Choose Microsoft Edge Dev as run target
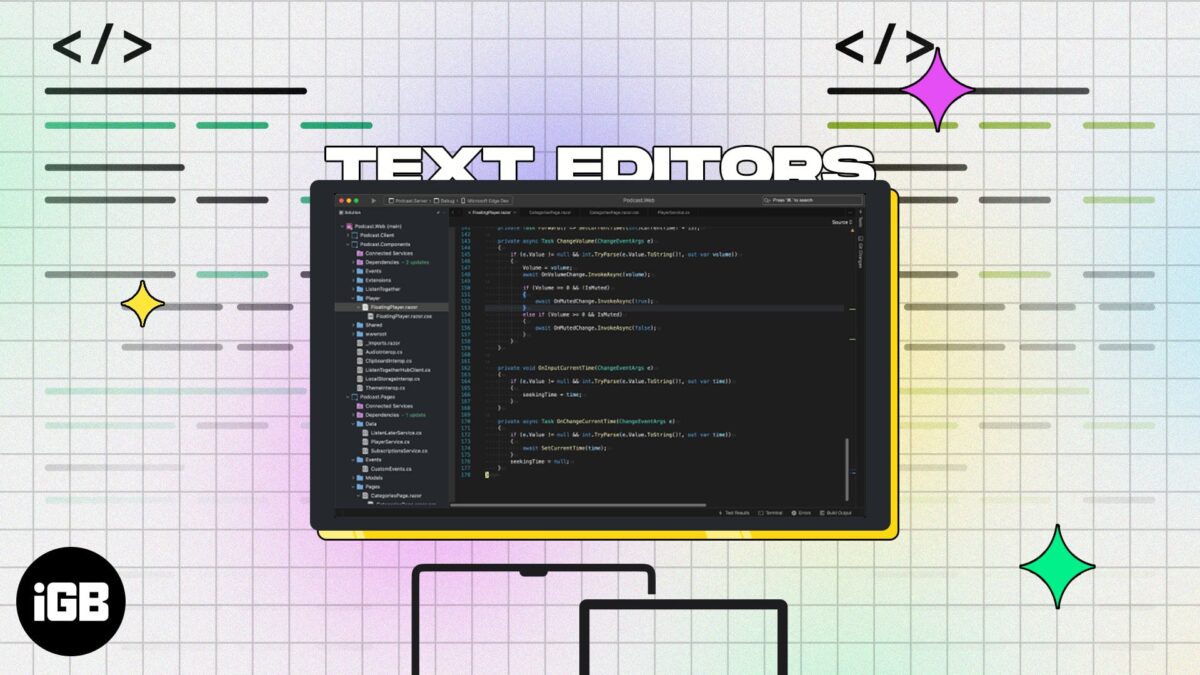The height and width of the screenshot is (675, 1200). pyautogui.click(x=487, y=200)
